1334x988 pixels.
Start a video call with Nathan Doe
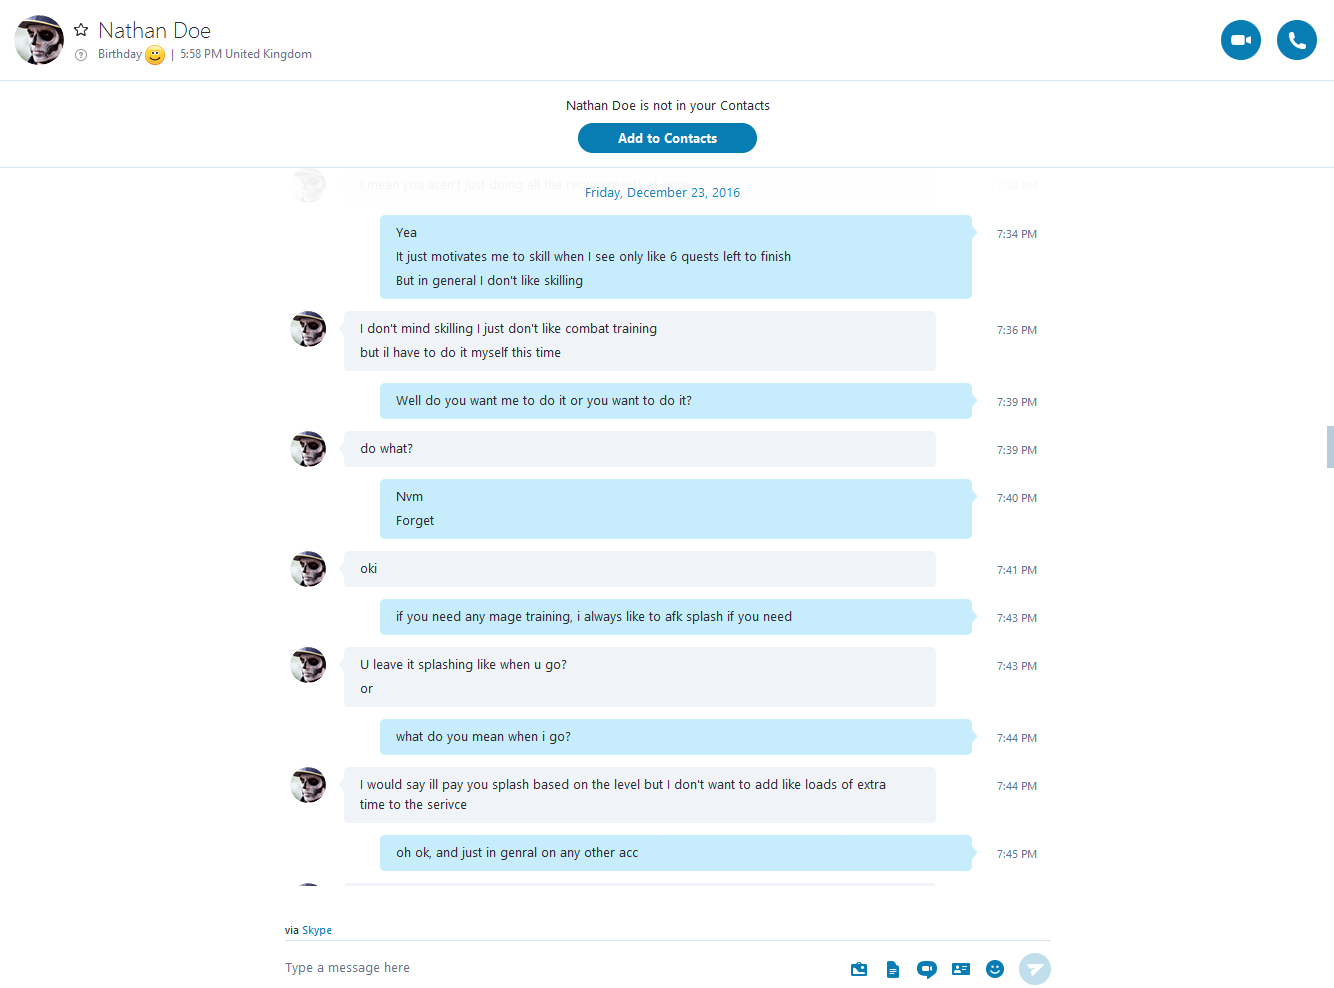pos(1241,40)
